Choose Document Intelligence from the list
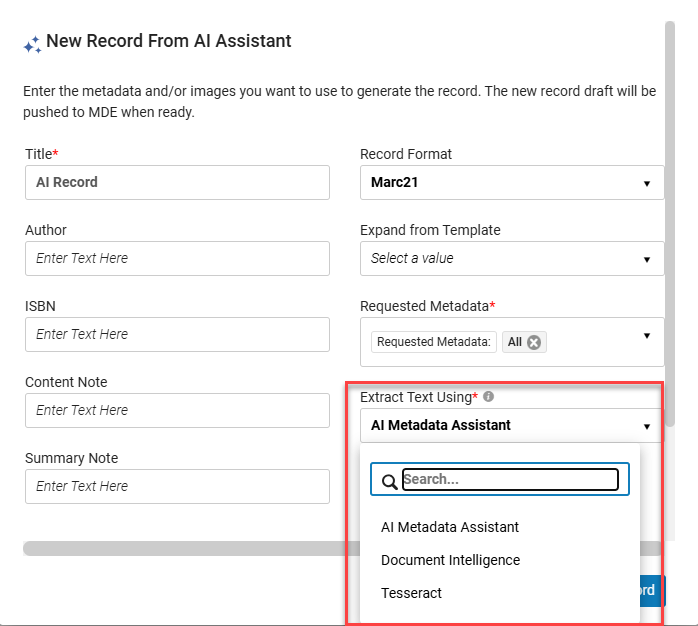This screenshot has width=698, height=626. (x=450, y=560)
